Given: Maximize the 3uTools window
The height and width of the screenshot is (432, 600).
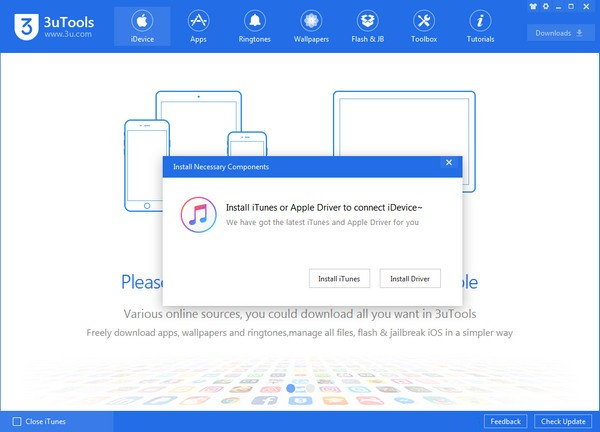Looking at the screenshot, I should 571,6.
